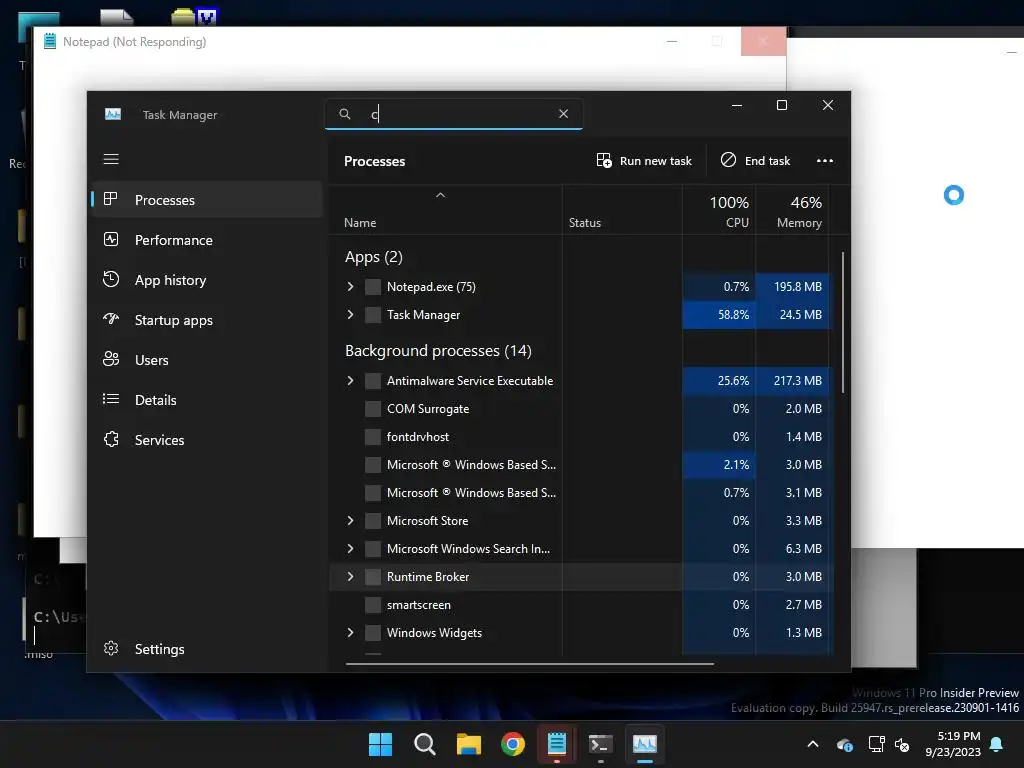The height and width of the screenshot is (768, 1024).
Task: Open Task Manager Settings
Action: (x=208, y=648)
